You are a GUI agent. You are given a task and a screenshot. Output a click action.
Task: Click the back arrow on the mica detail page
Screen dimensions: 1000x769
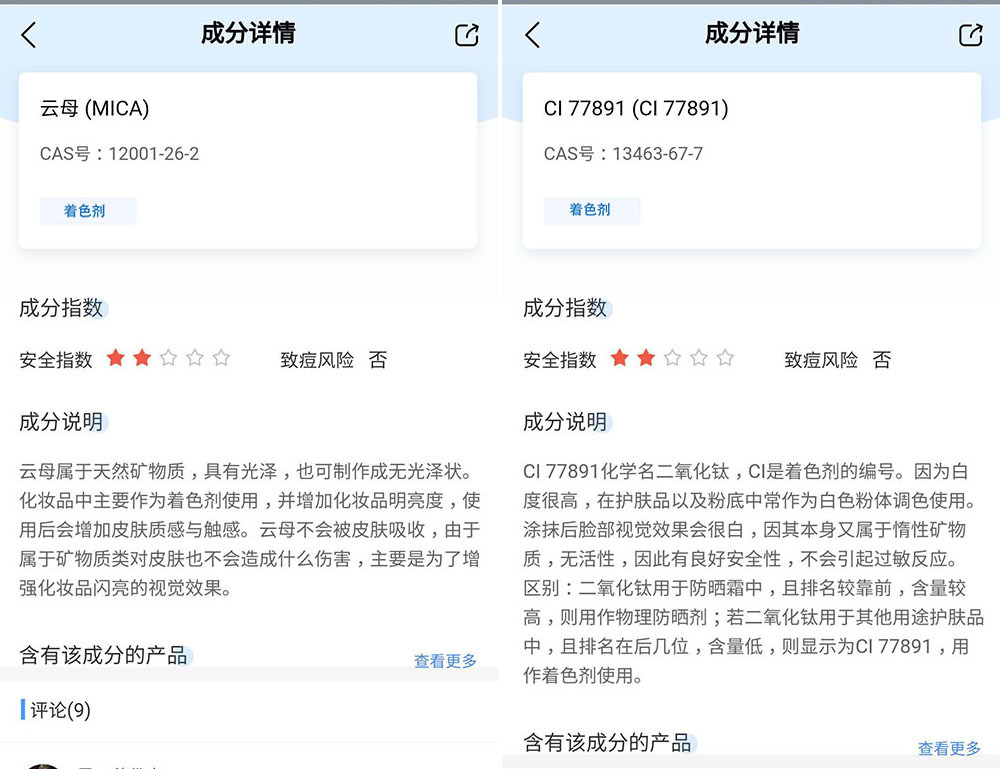tap(27, 33)
